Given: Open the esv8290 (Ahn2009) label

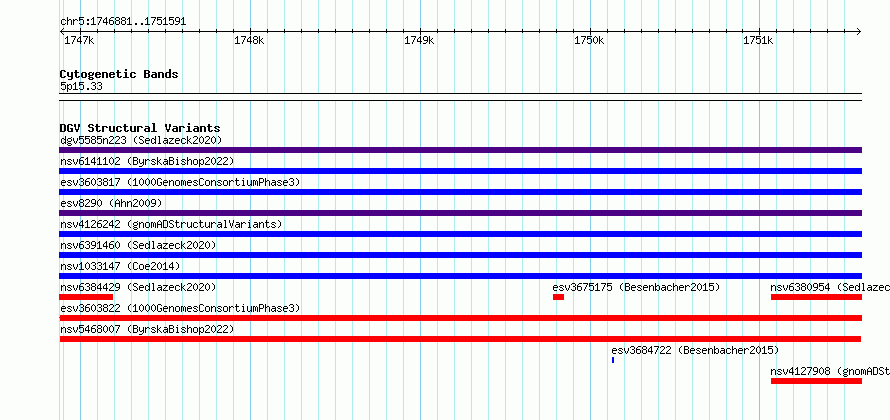Looking at the screenshot, I should click(111, 203).
